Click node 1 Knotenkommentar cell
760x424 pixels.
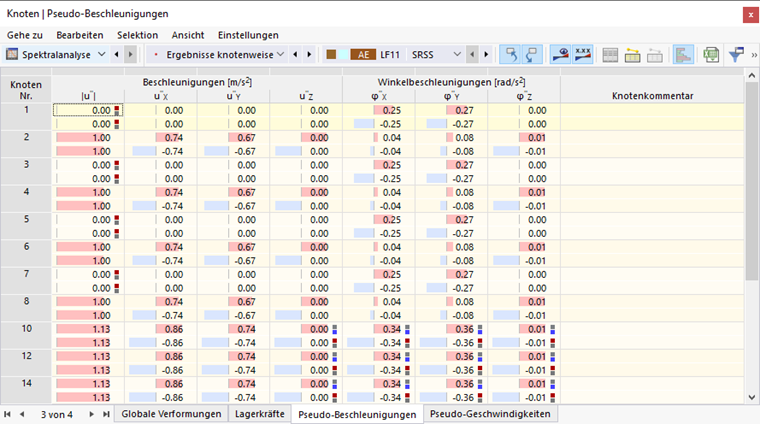(652, 117)
